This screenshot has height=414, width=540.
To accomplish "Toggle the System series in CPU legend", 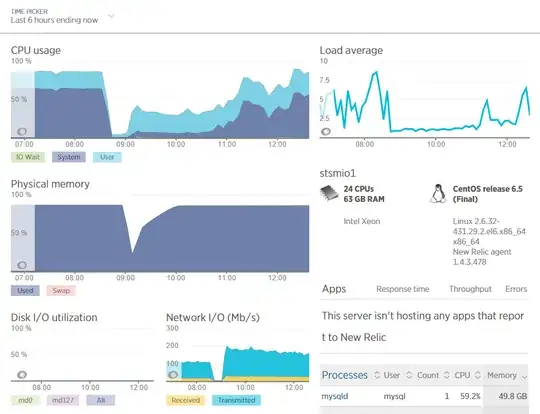I will click(x=69, y=157).
